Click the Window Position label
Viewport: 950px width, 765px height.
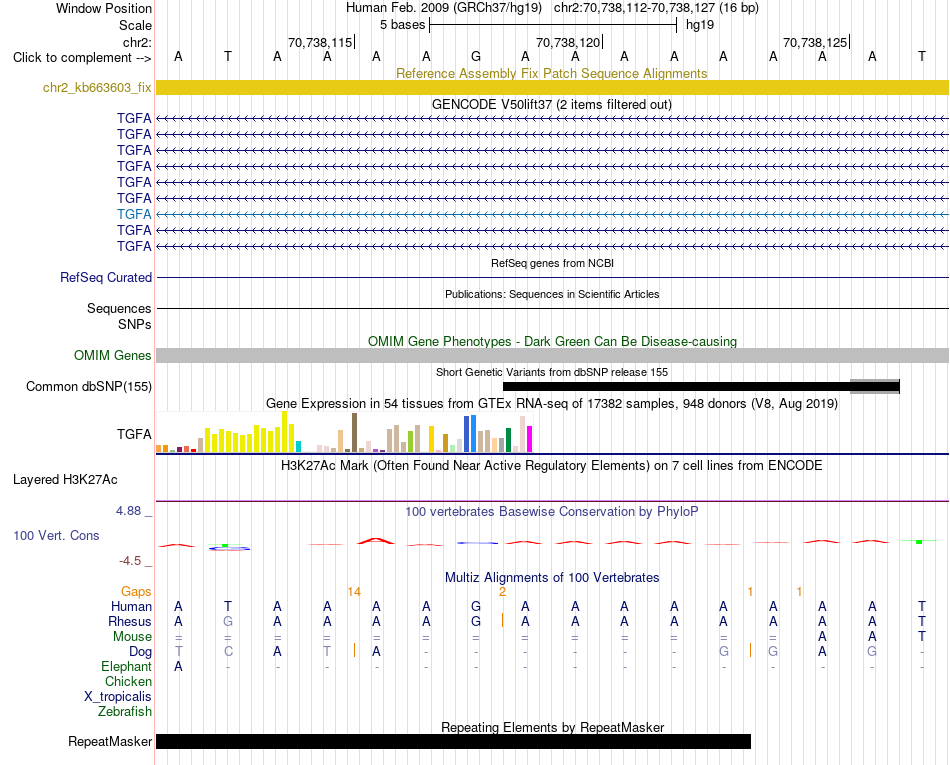104,8
